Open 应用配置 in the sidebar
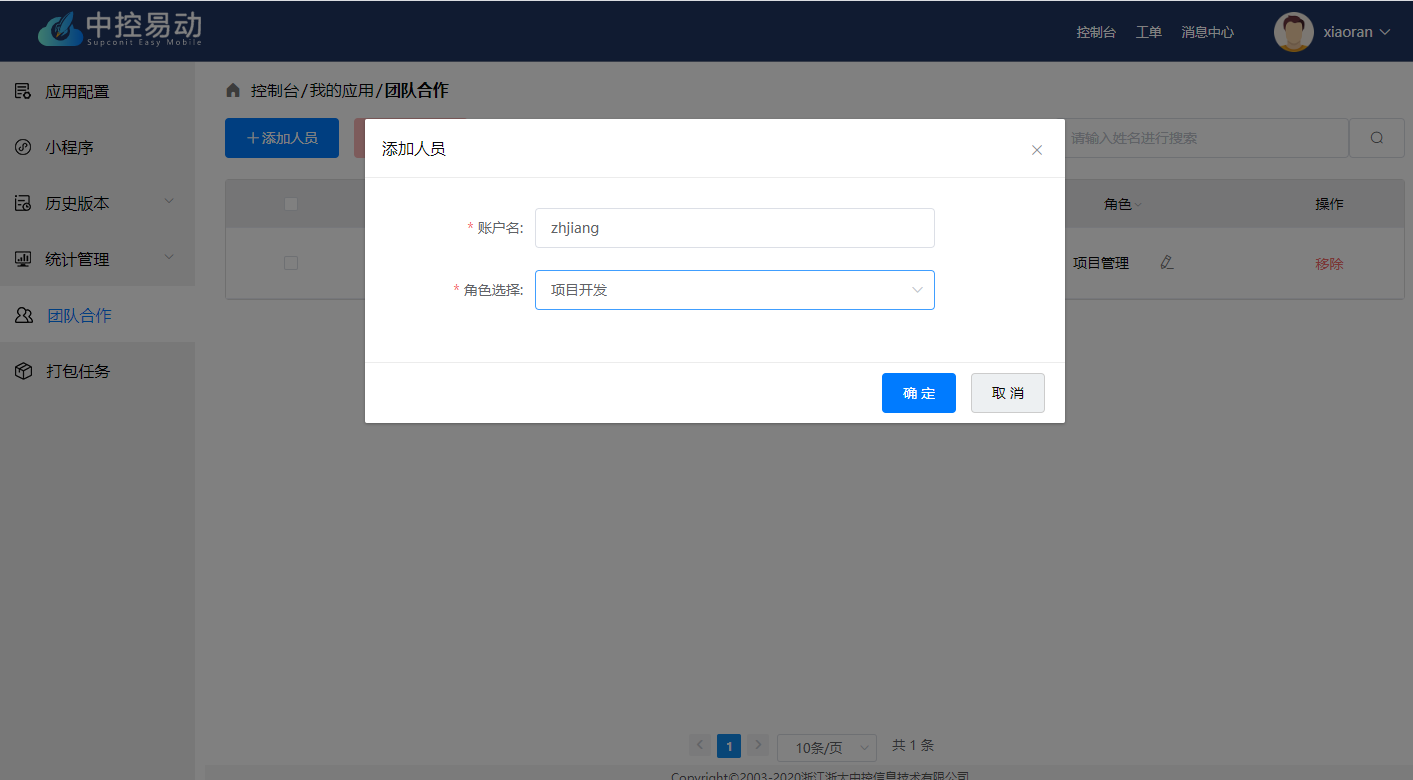This screenshot has width=1413, height=780. tap(97, 92)
